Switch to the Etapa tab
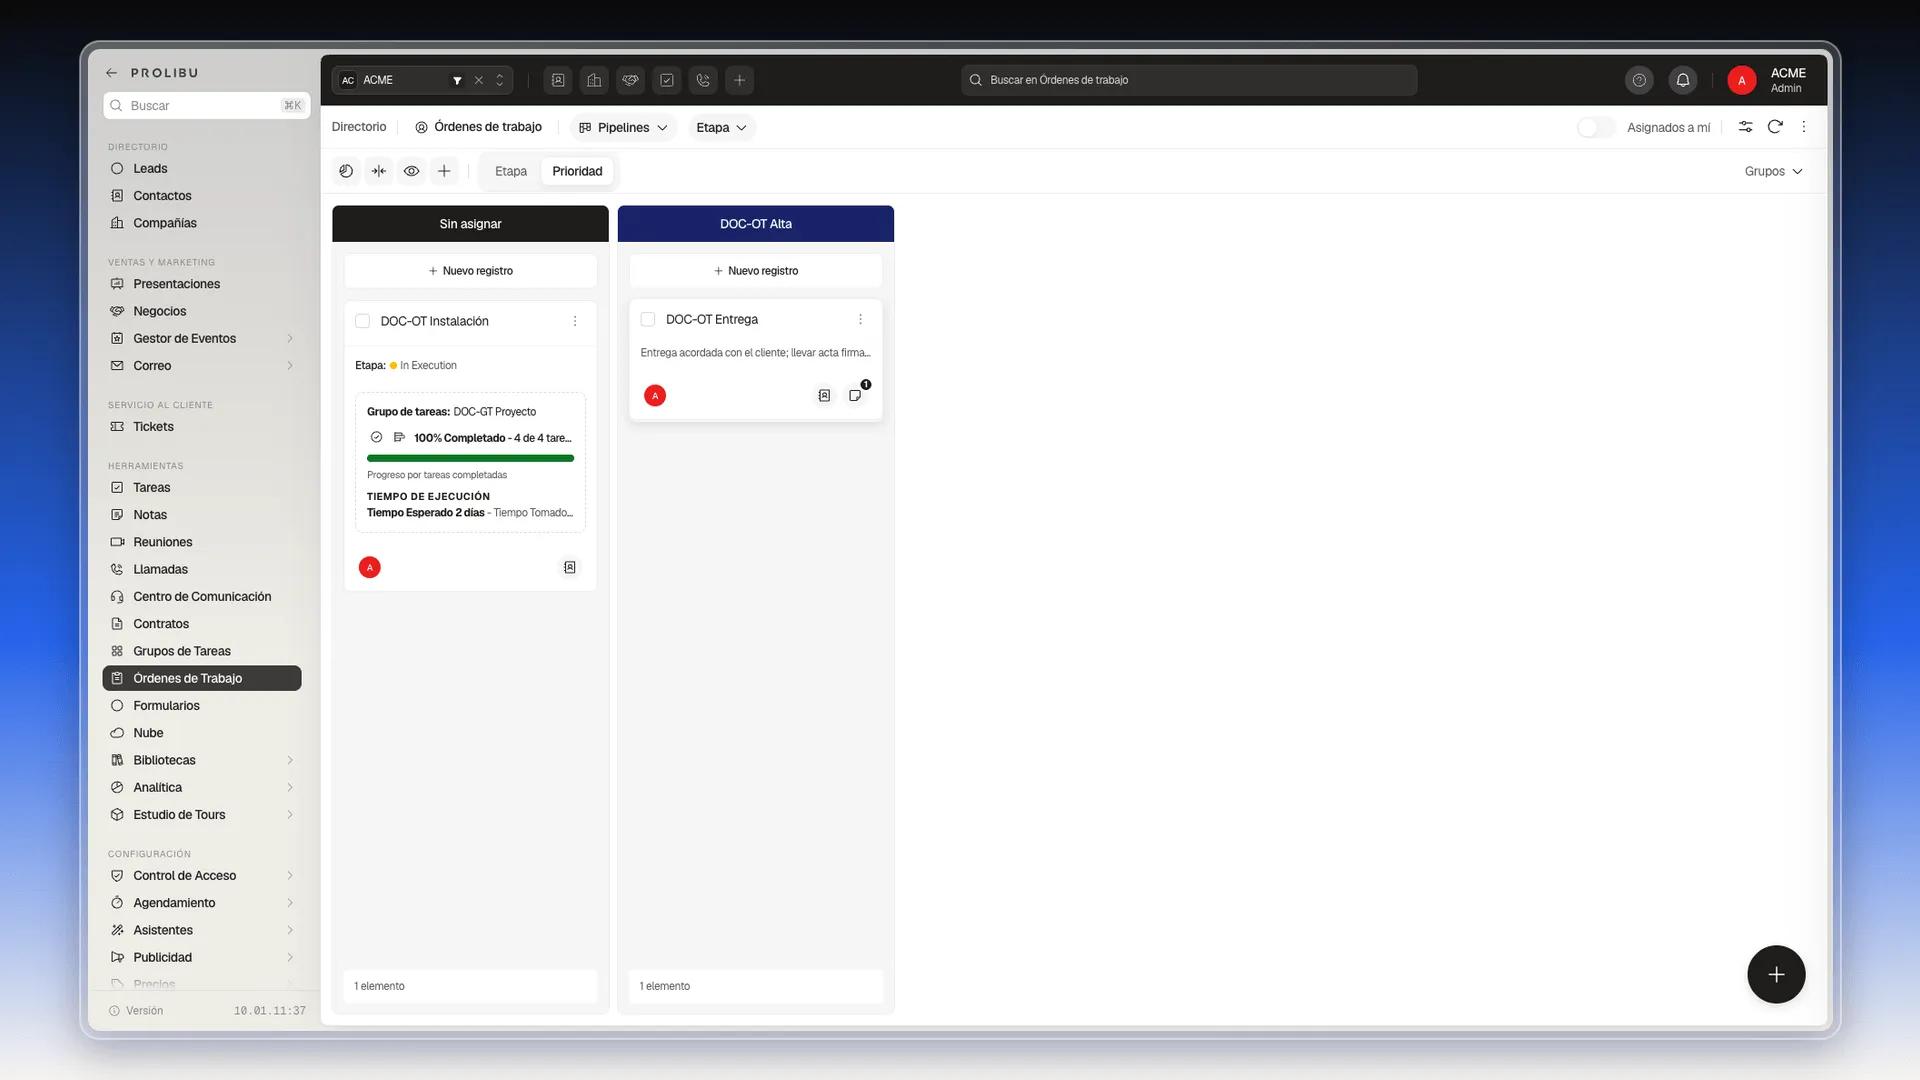This screenshot has height=1080, width=1920. 511,171
